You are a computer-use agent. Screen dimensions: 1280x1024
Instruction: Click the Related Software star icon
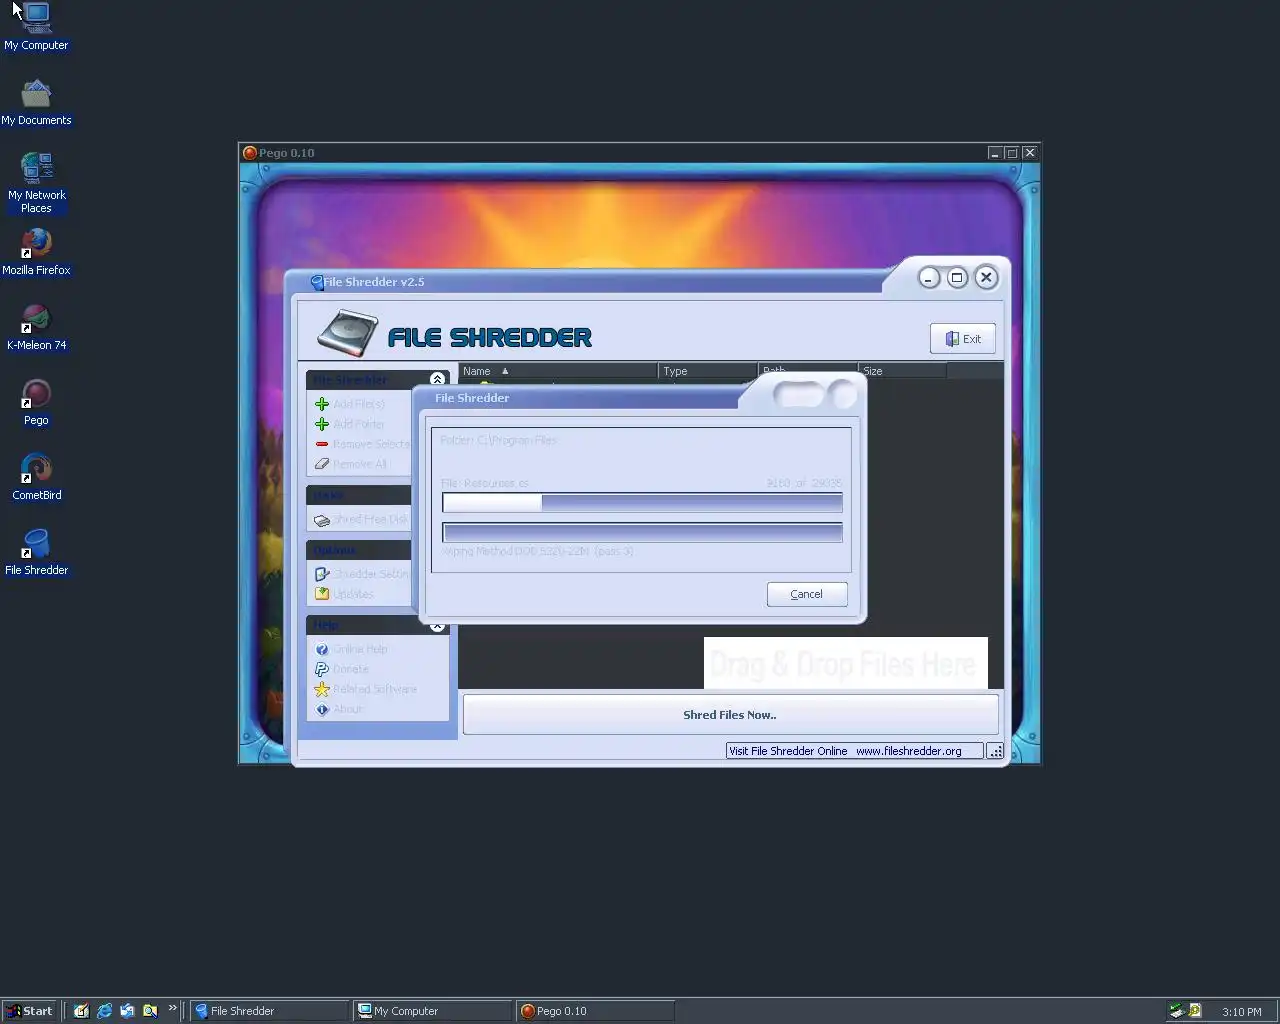point(322,689)
